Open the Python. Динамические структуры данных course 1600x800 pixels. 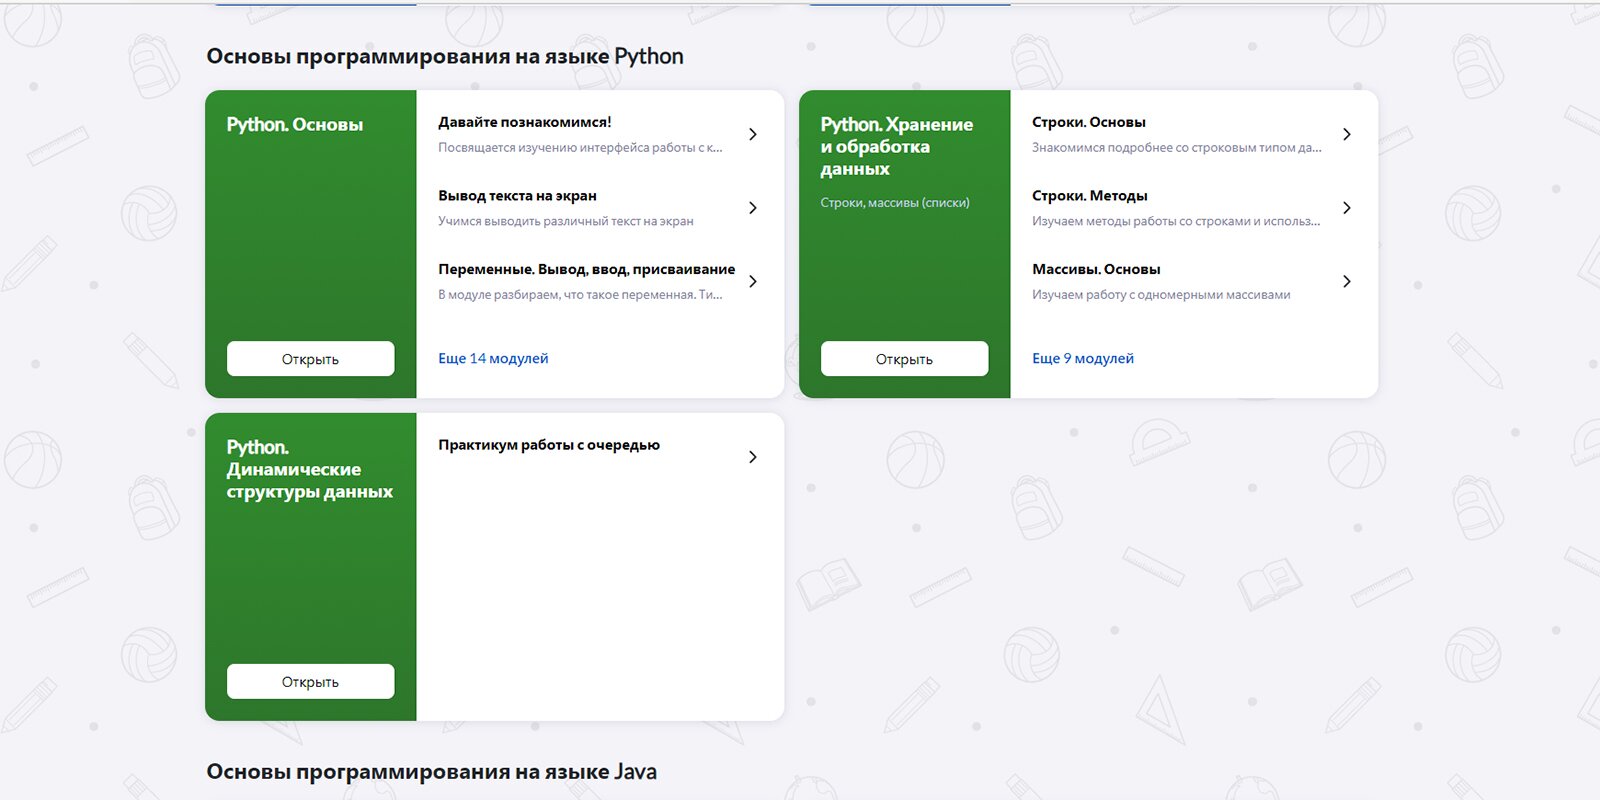click(310, 682)
